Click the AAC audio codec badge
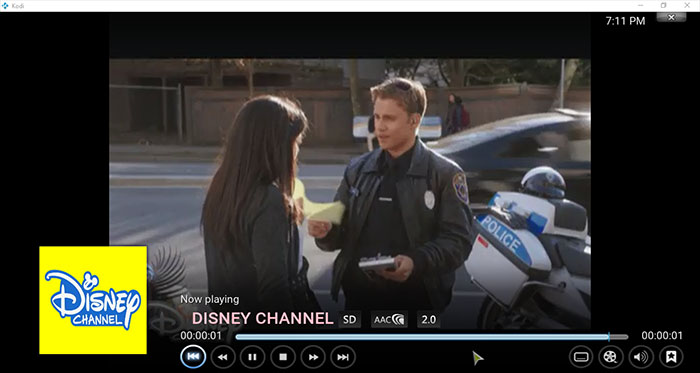 [389, 319]
